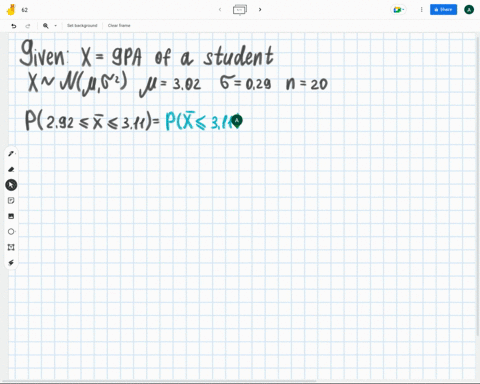Click Set background button

pyautogui.click(x=82, y=26)
